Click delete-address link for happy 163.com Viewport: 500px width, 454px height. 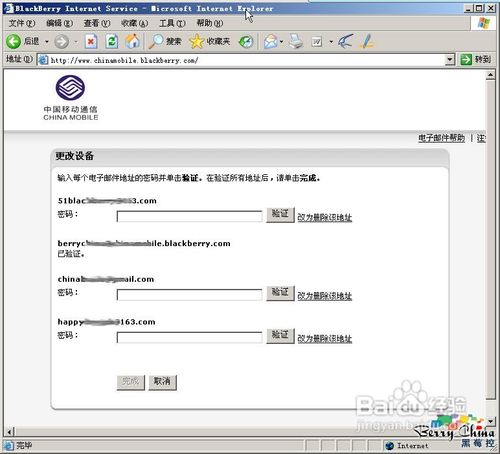[x=325, y=338]
